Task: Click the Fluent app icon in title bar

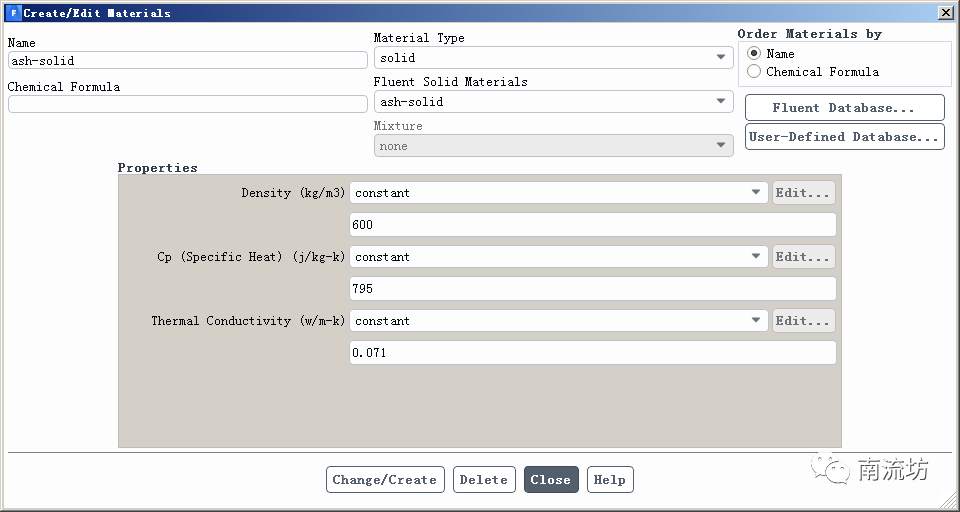Action: pos(13,12)
